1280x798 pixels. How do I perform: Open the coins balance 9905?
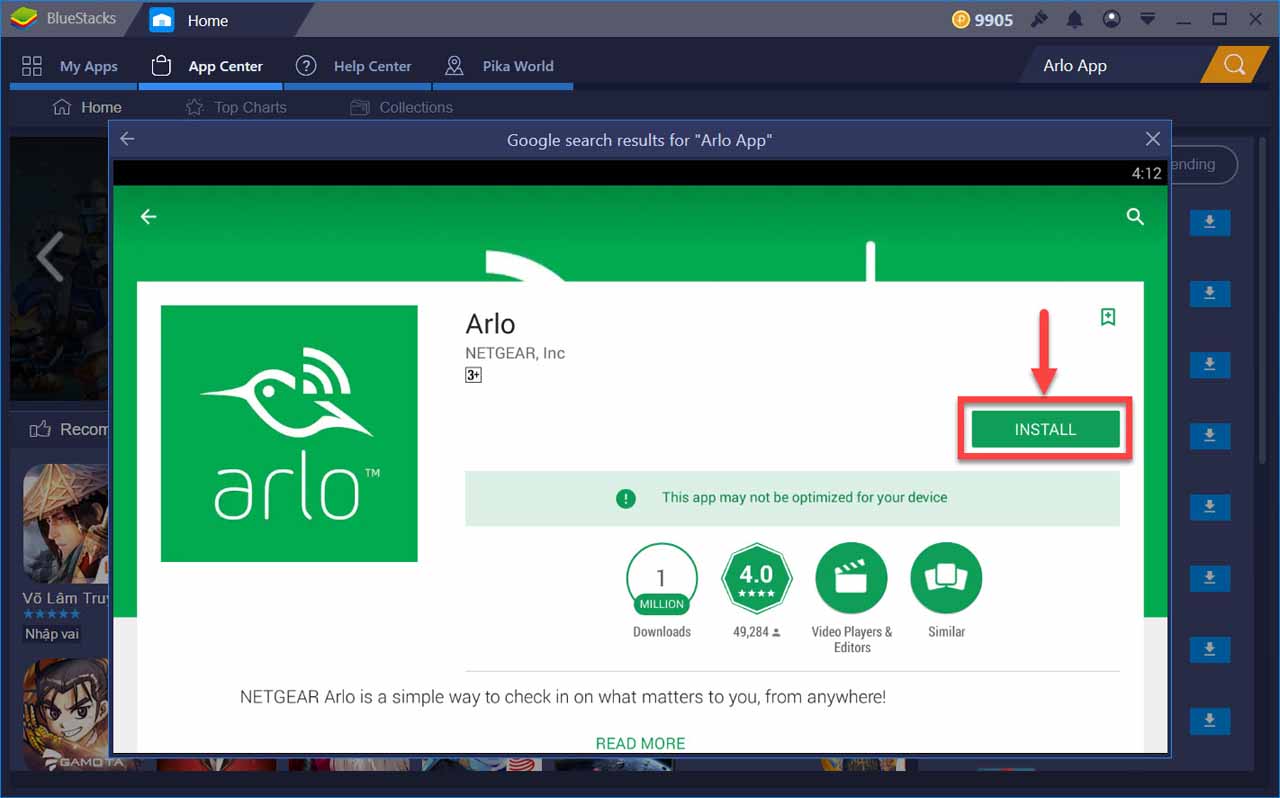point(982,20)
